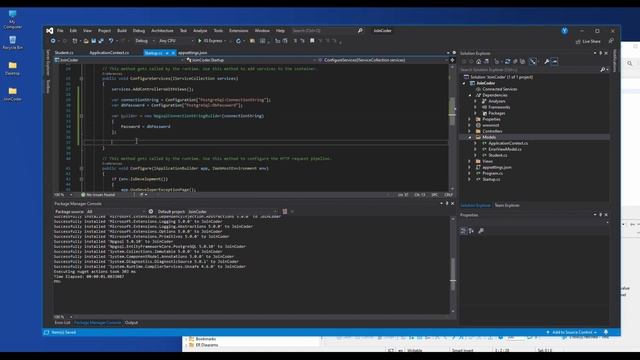Click the Open File toolbar icon
Image resolution: width=640 pixels, height=360 pixels.
coord(86,41)
